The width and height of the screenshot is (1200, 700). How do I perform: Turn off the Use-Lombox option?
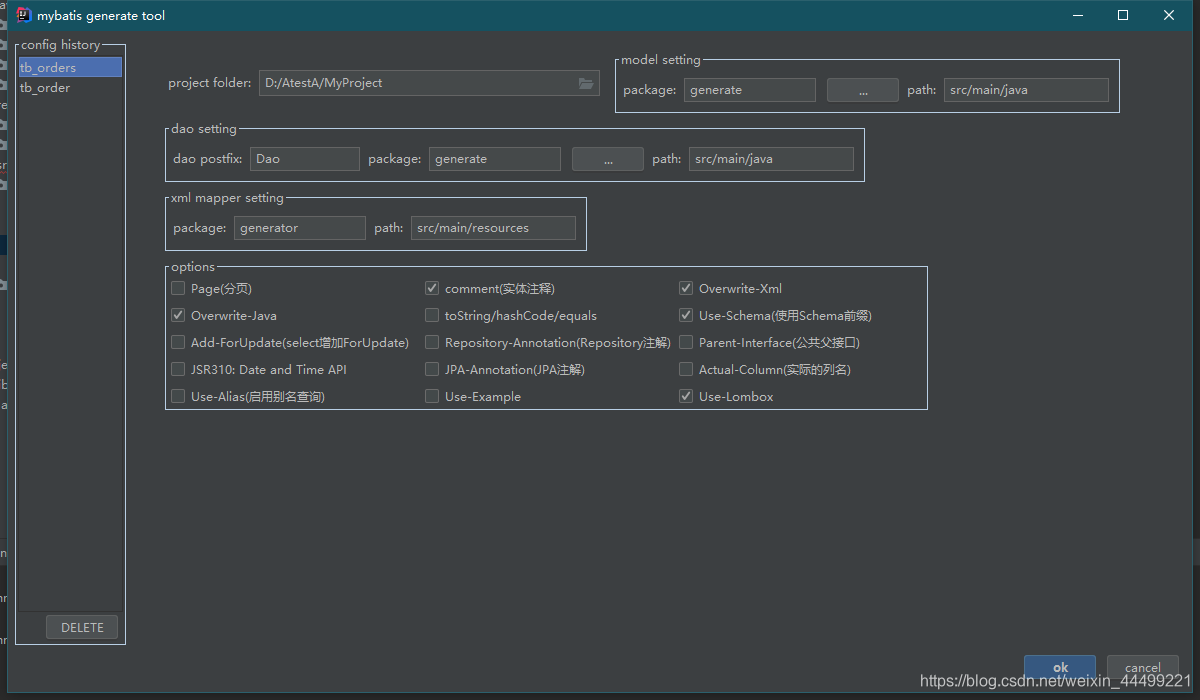click(x=686, y=395)
